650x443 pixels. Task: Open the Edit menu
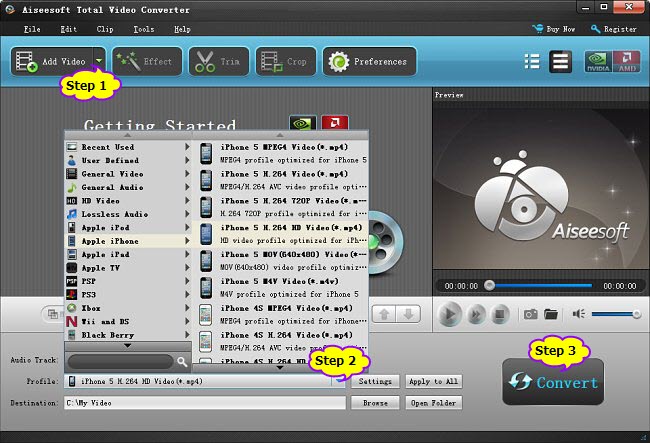pyautogui.click(x=68, y=29)
